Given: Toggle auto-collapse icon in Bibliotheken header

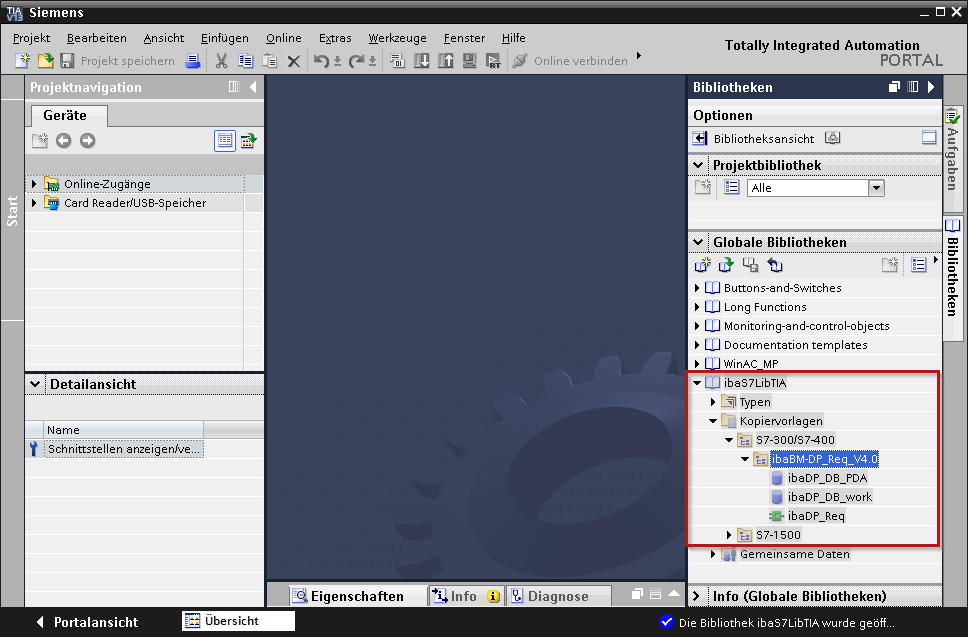Looking at the screenshot, I should [912, 87].
